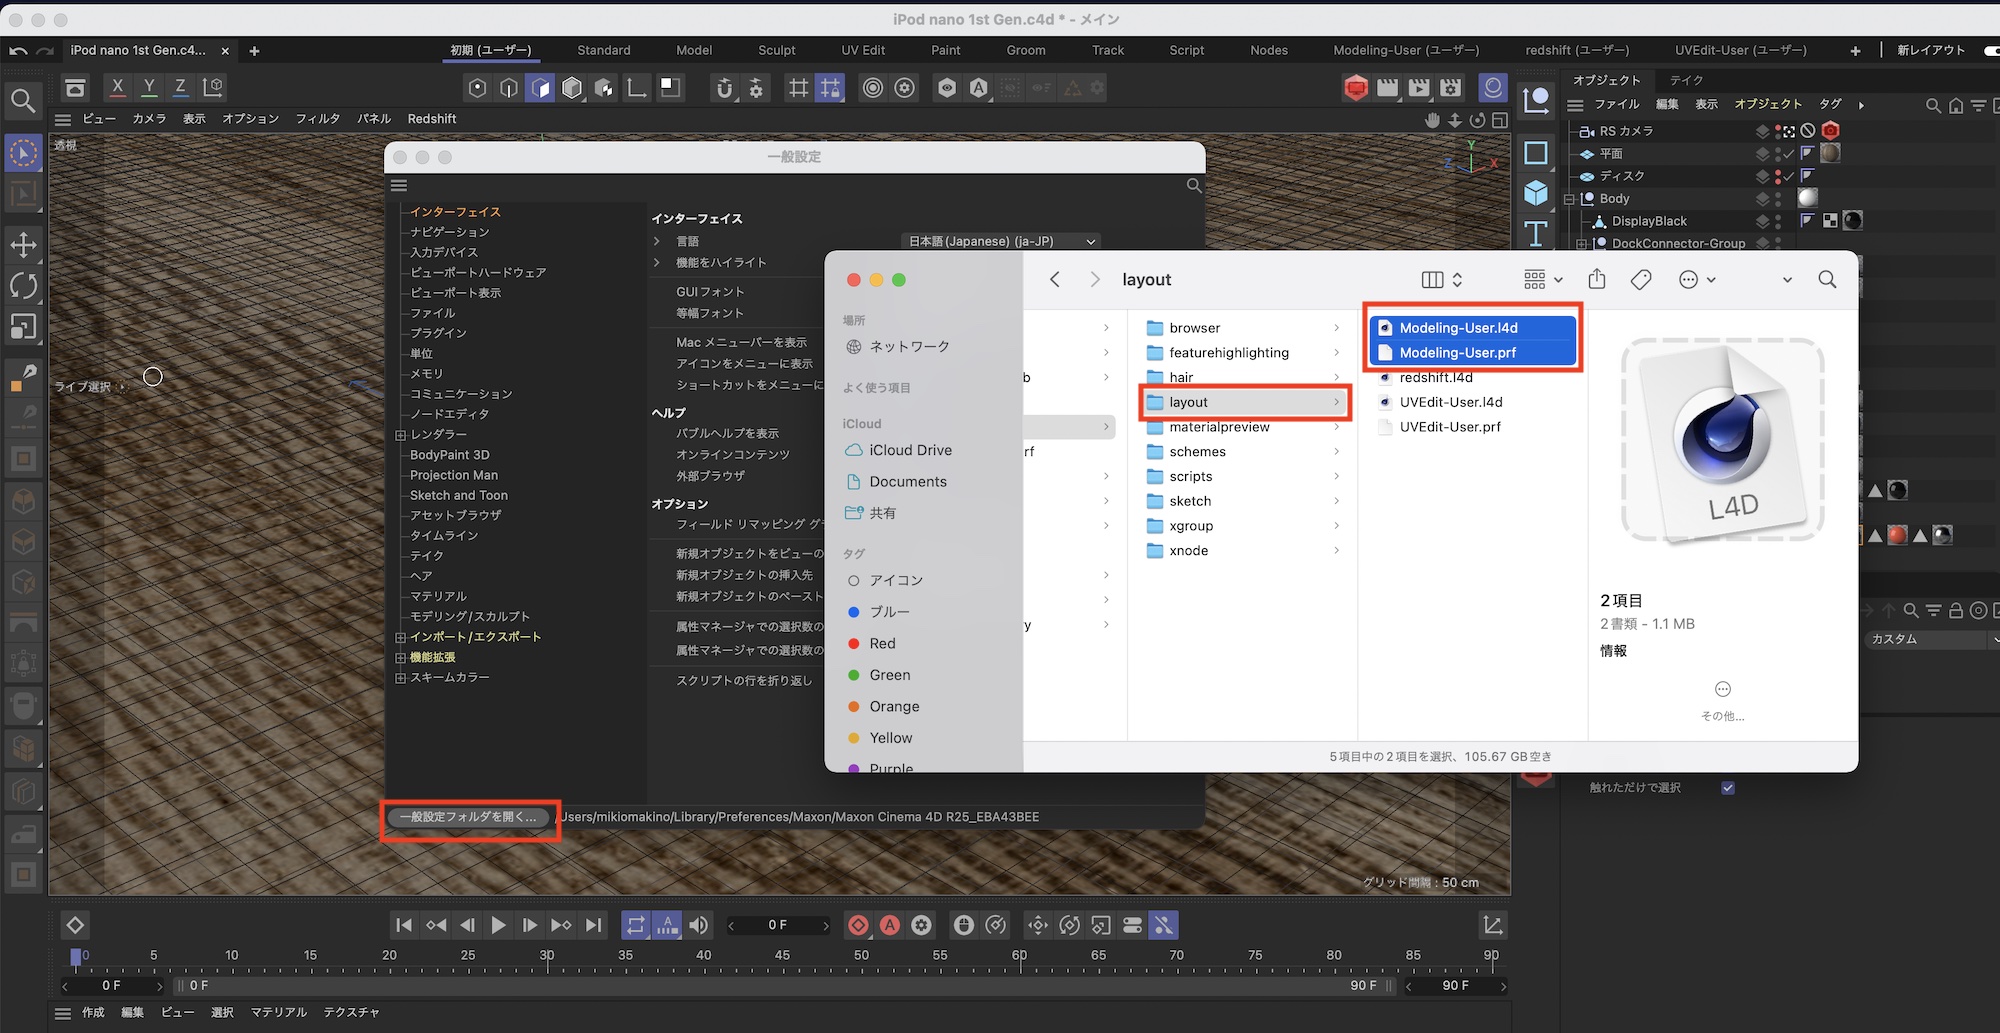Click the play forward button
The image size is (2000, 1033).
(498, 925)
